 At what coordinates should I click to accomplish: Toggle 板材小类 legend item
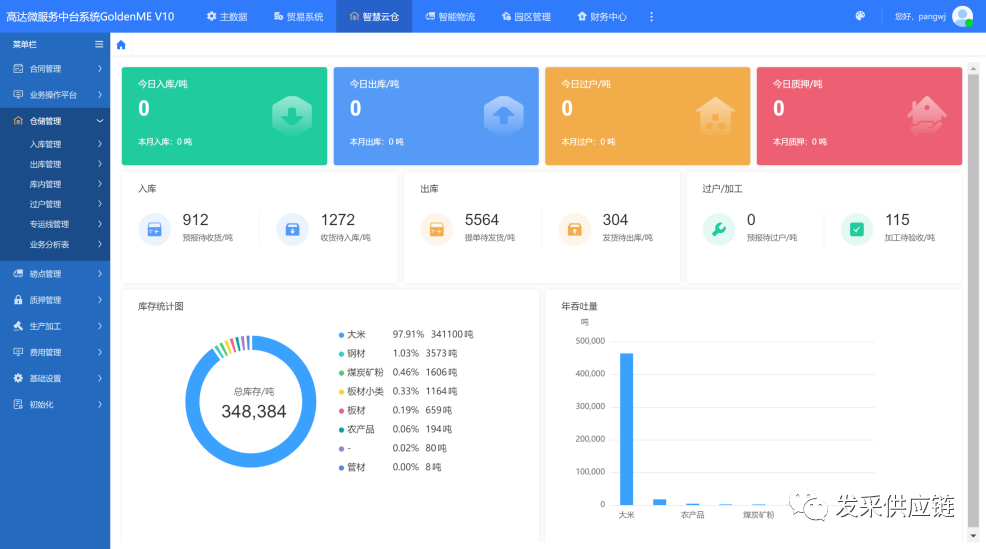[361, 391]
